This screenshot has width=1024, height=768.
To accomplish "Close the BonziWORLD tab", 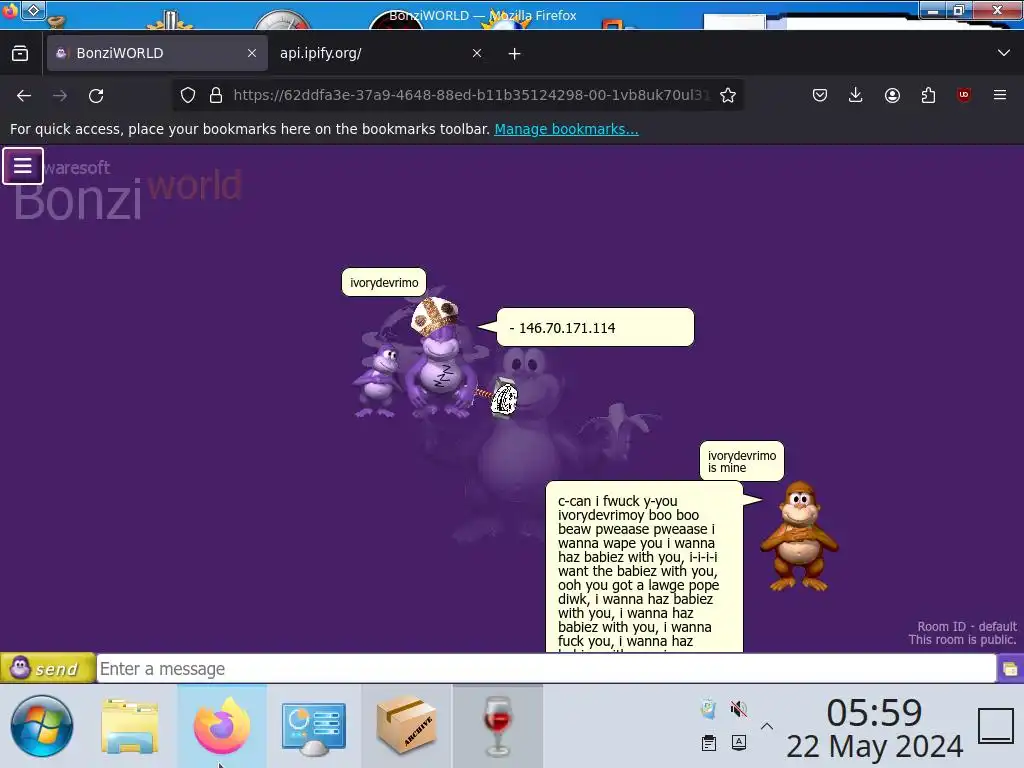I will pyautogui.click(x=252, y=53).
